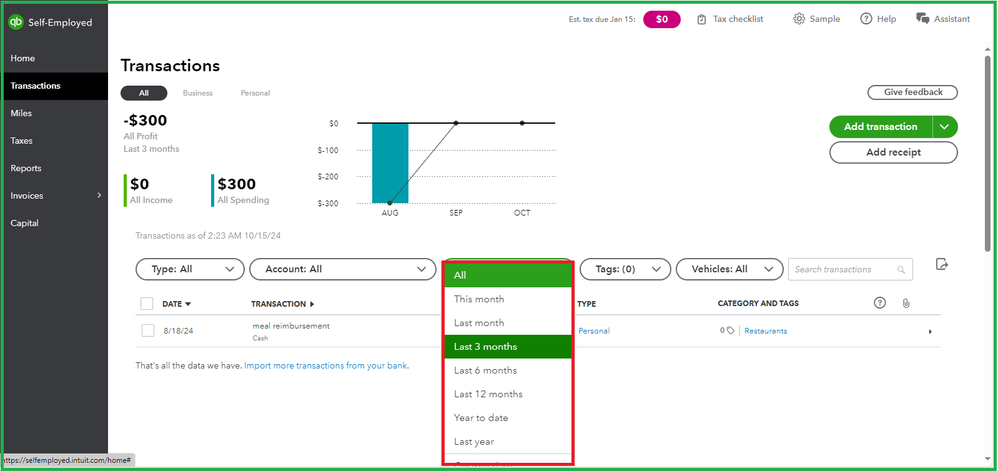Select All in the date range list
This screenshot has height=471, width=998.
click(x=507, y=275)
